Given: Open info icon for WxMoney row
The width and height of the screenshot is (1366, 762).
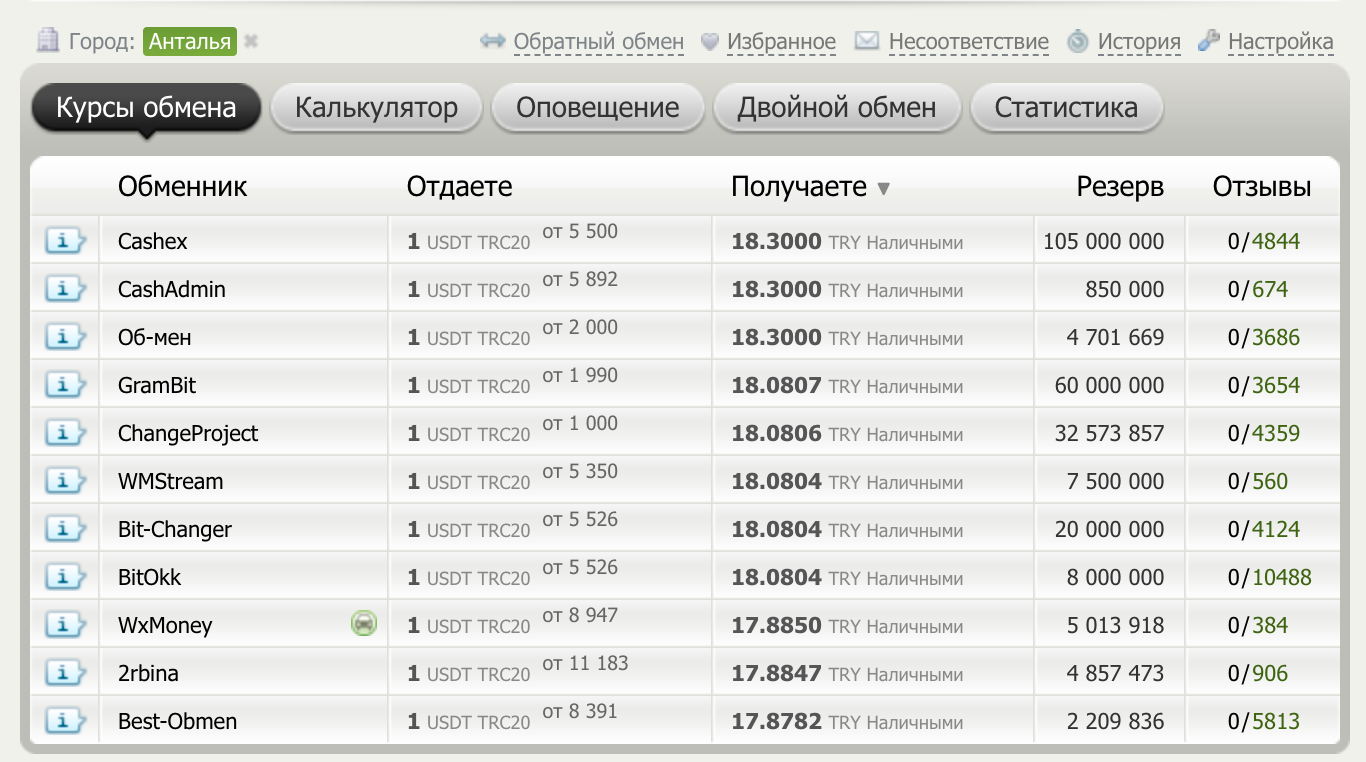Looking at the screenshot, I should pos(64,624).
